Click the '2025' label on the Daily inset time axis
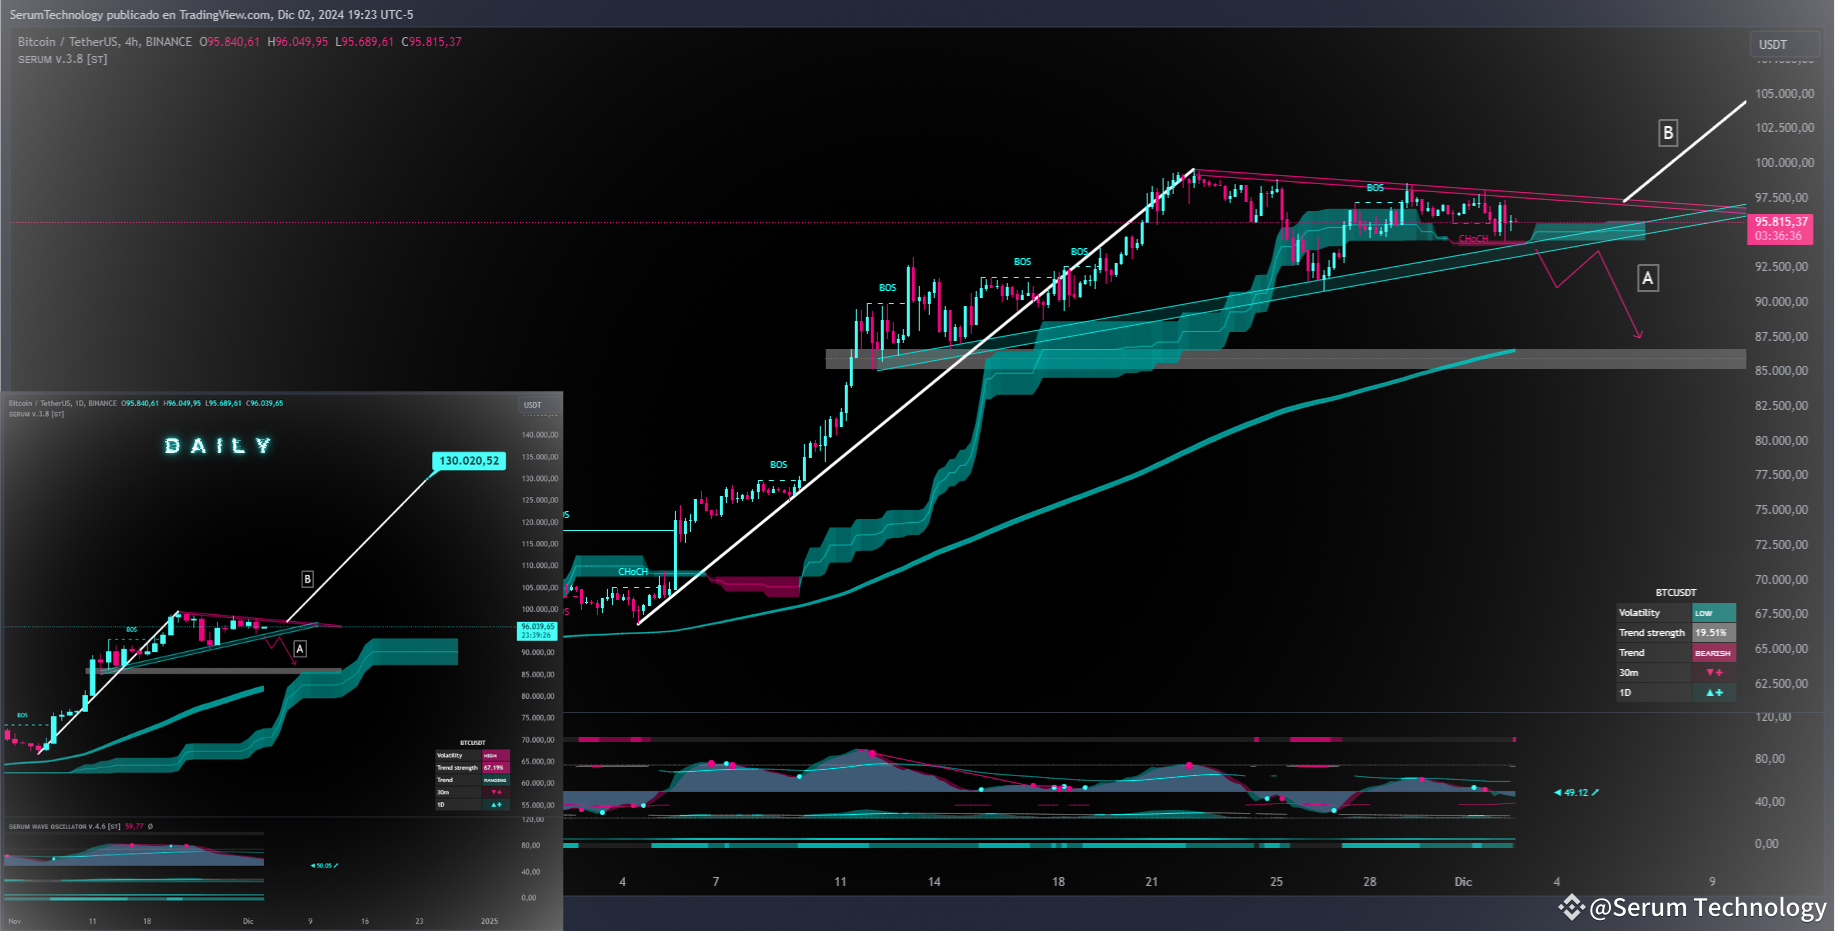 coord(489,921)
